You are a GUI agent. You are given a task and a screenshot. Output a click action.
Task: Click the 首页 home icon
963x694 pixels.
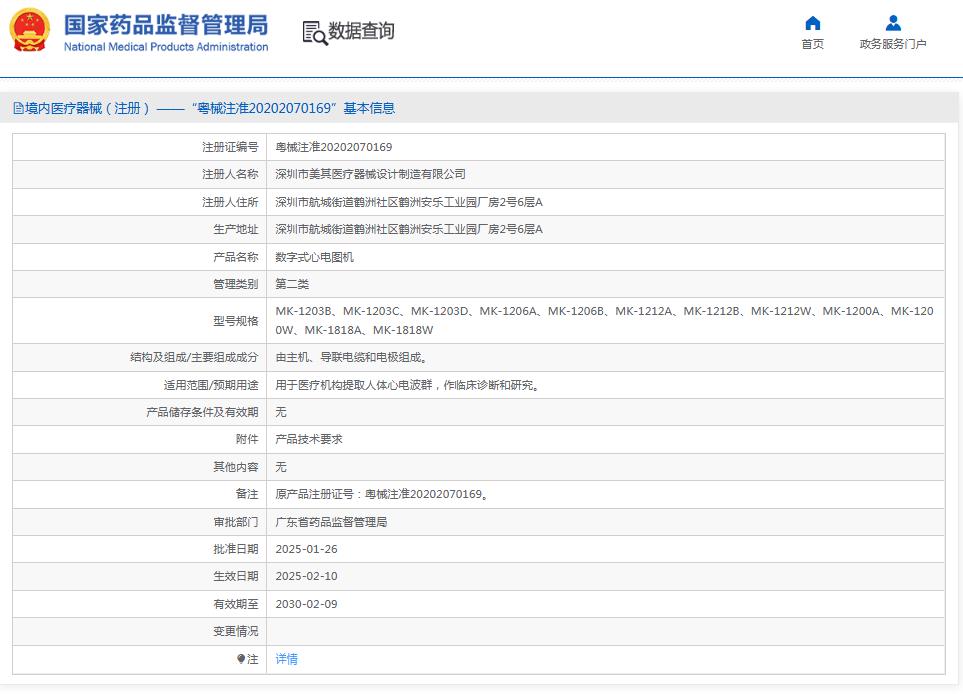812,22
